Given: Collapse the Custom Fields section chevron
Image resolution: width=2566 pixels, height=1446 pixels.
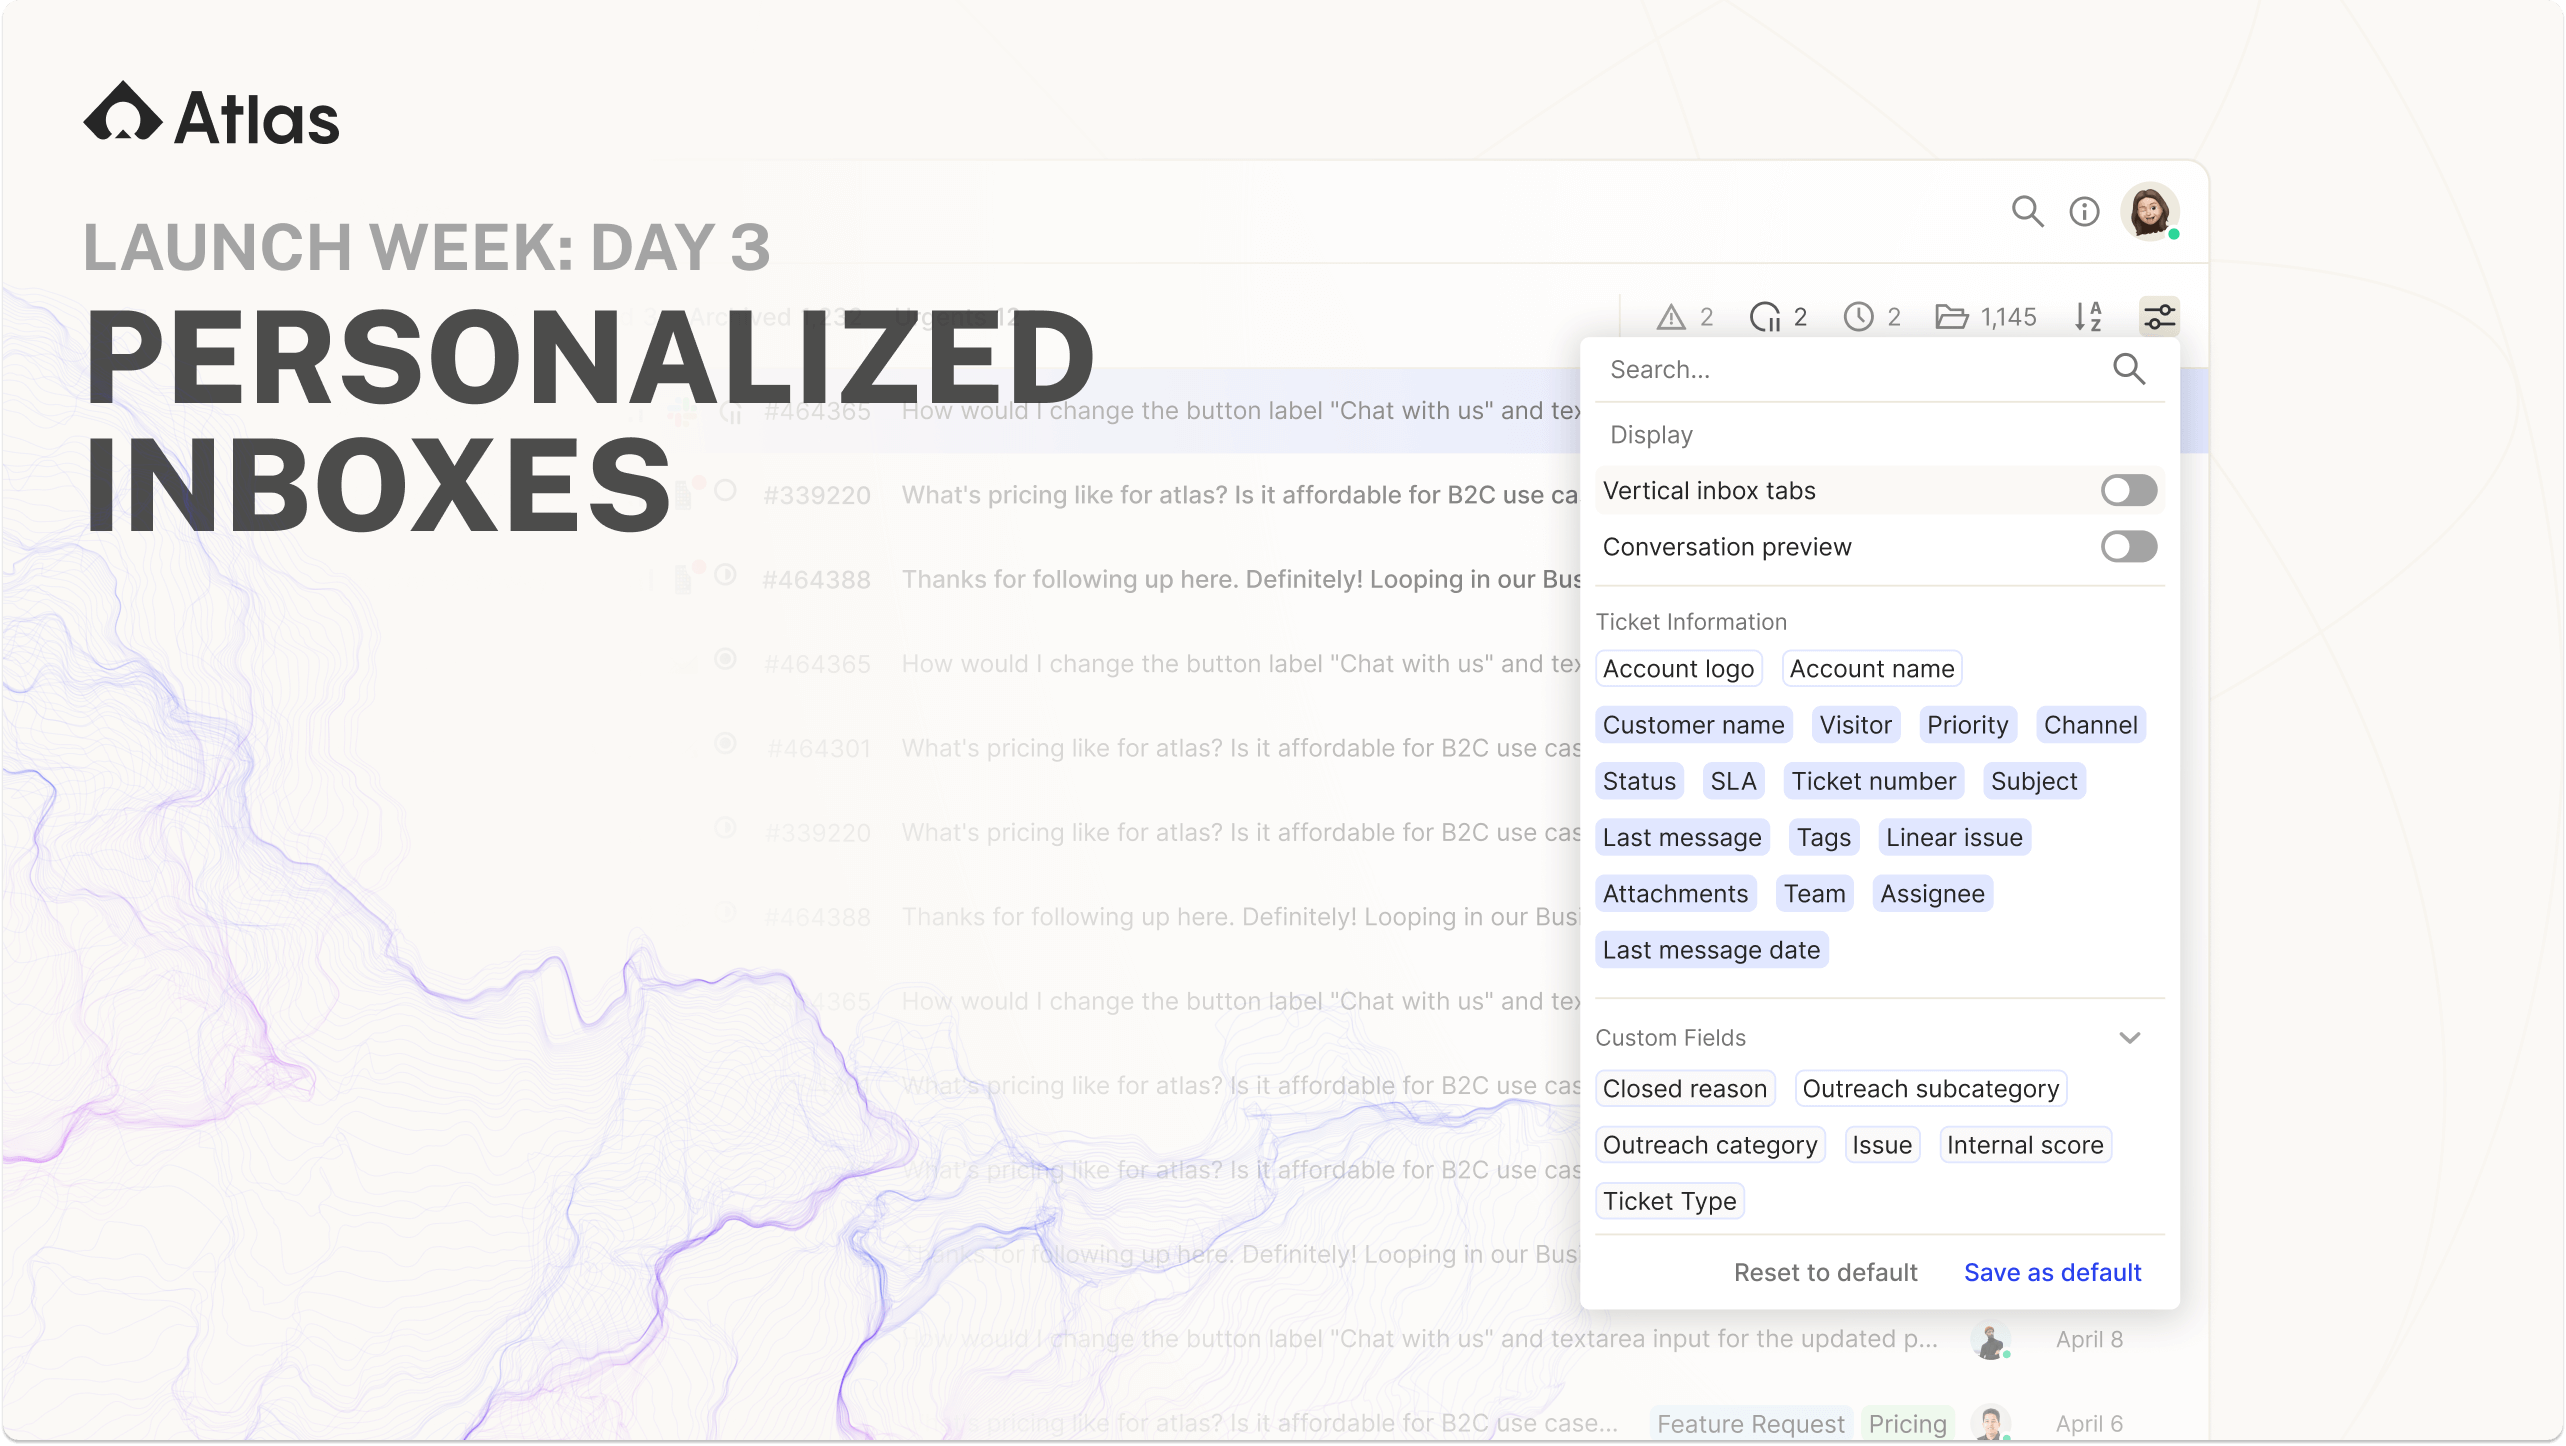Looking at the screenshot, I should tap(2129, 1038).
